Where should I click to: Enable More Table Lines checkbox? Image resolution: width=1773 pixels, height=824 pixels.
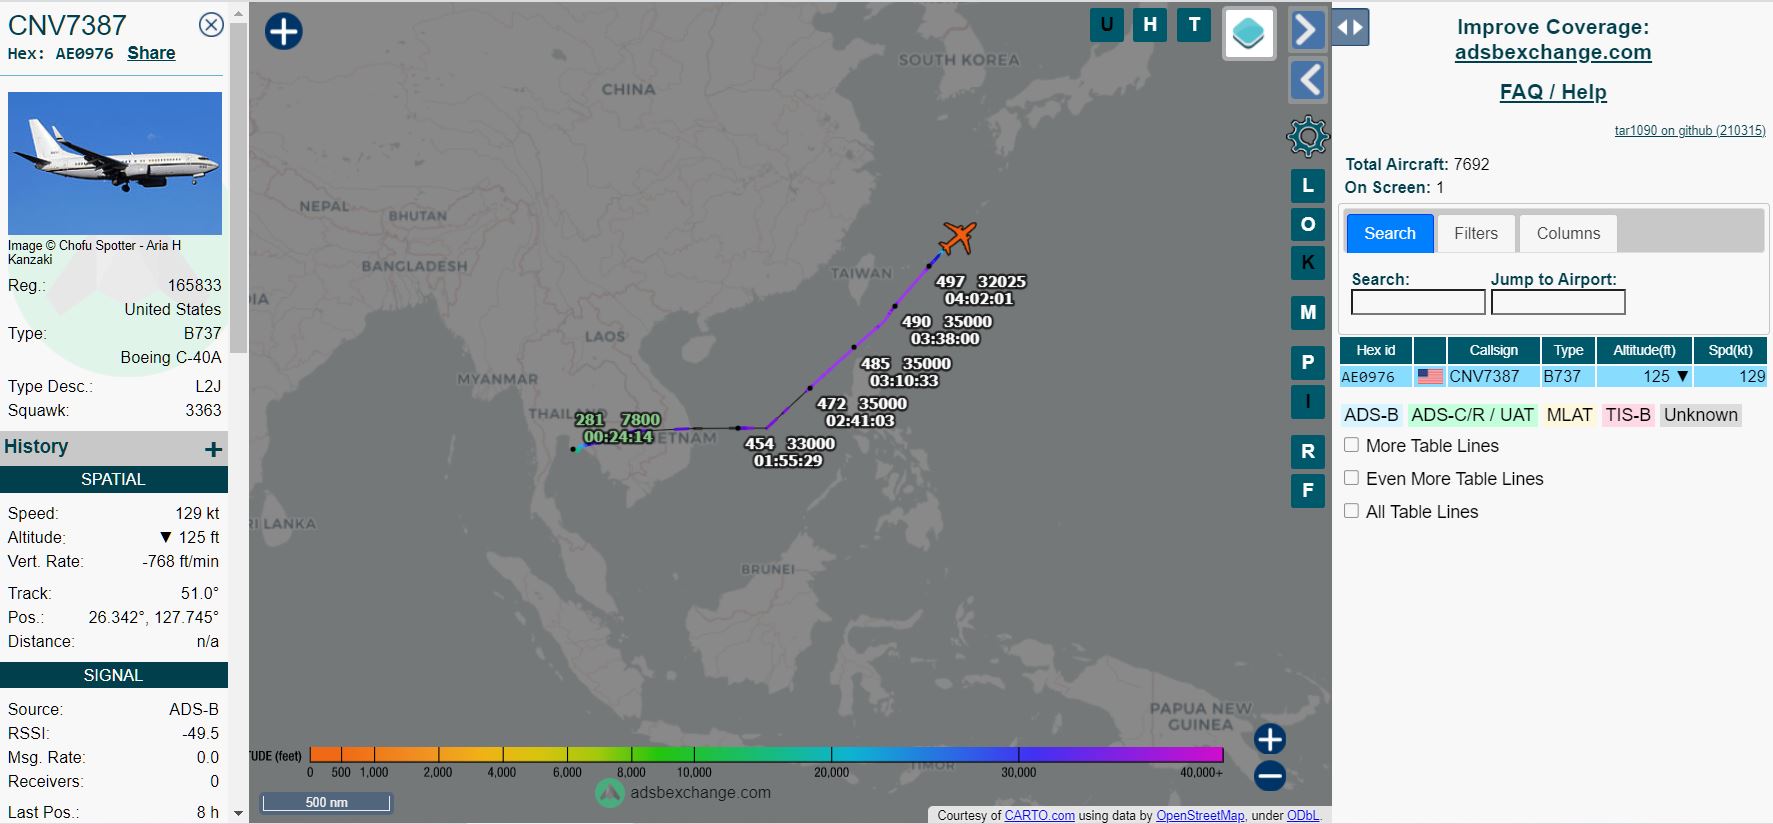pos(1351,445)
